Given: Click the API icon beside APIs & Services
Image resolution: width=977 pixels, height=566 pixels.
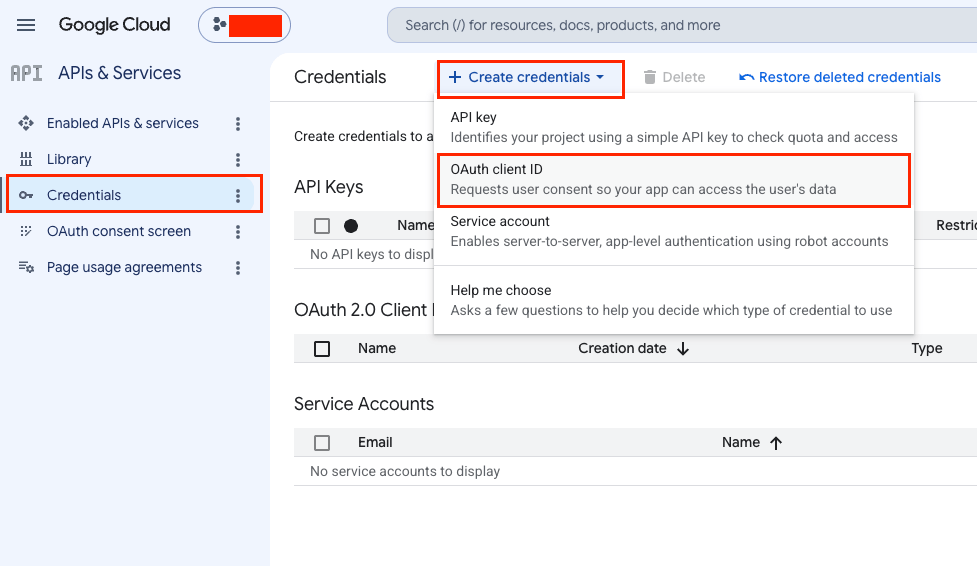Looking at the screenshot, I should click(26, 74).
